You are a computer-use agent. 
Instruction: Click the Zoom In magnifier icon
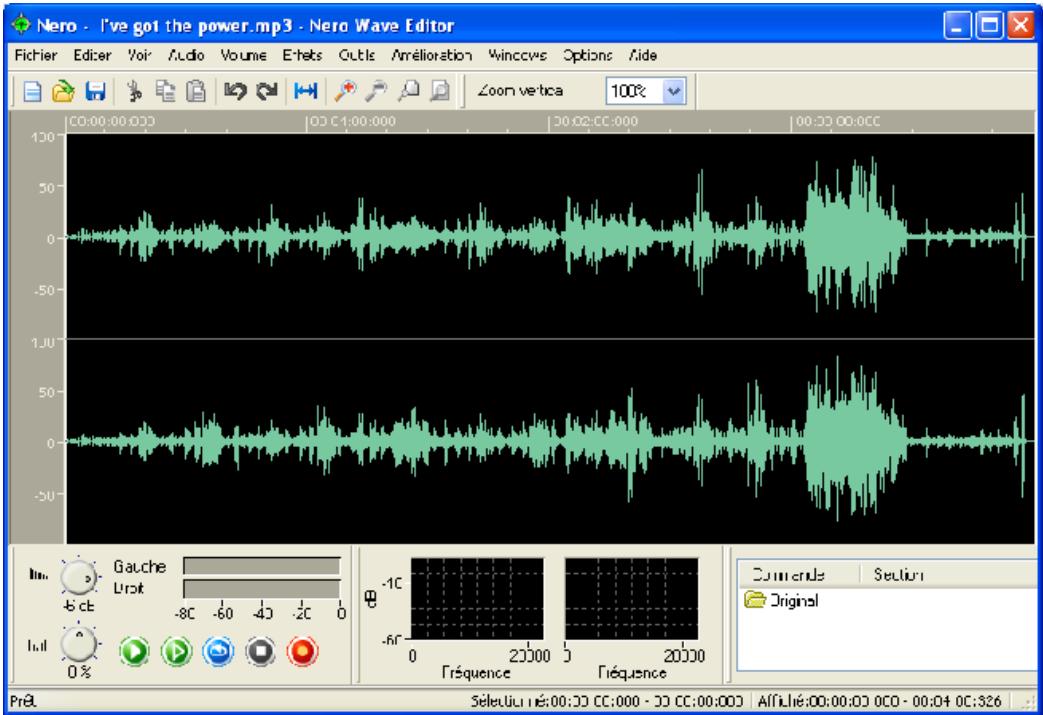(x=345, y=91)
